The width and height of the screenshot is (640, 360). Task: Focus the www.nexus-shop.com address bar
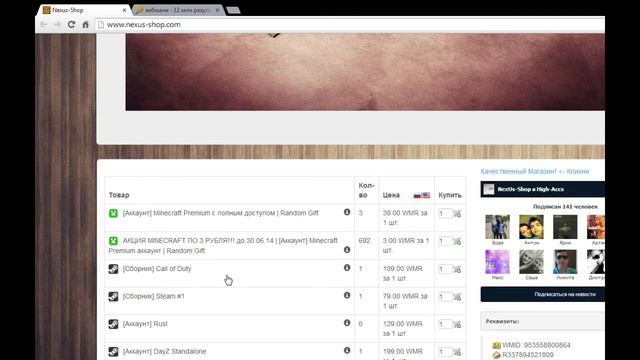(x=349, y=24)
